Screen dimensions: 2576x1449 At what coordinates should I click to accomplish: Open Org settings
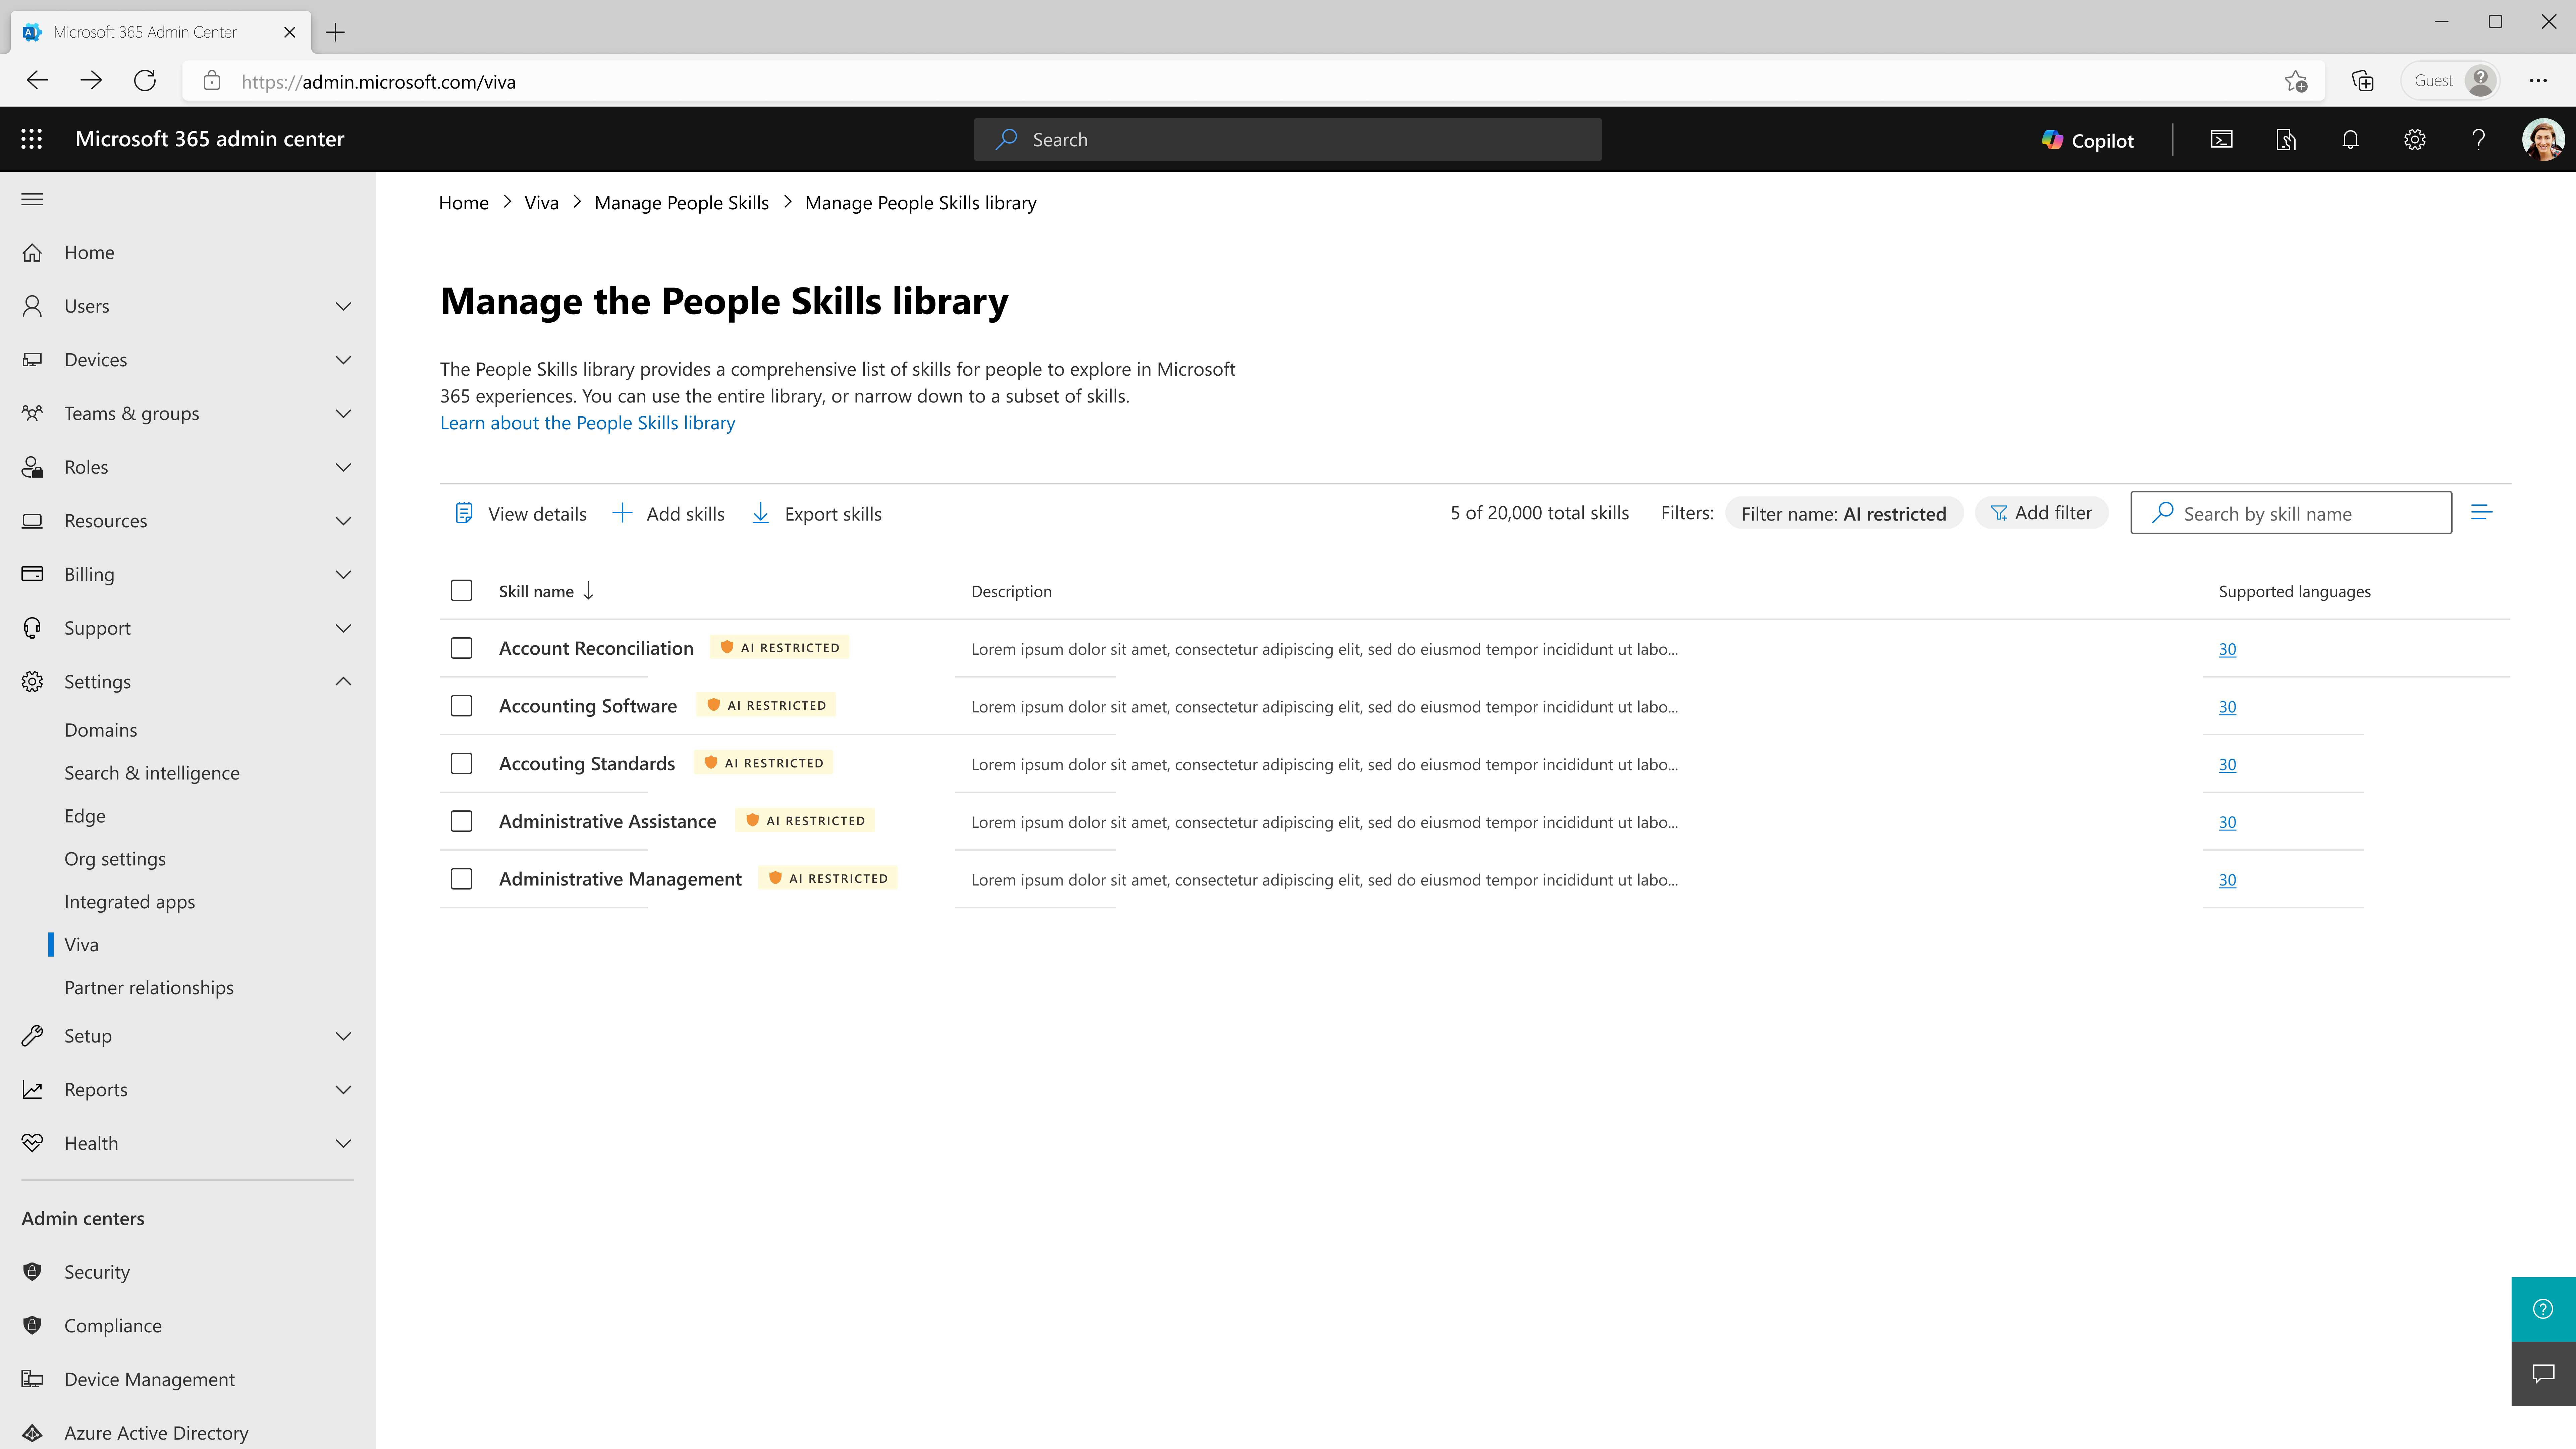tap(115, 859)
